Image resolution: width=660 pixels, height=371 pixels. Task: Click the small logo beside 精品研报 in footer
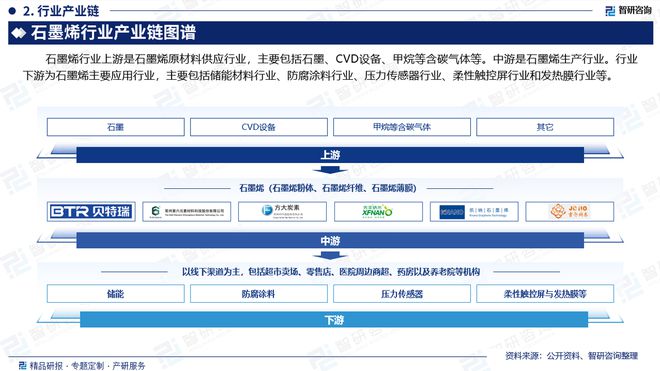point(23,365)
